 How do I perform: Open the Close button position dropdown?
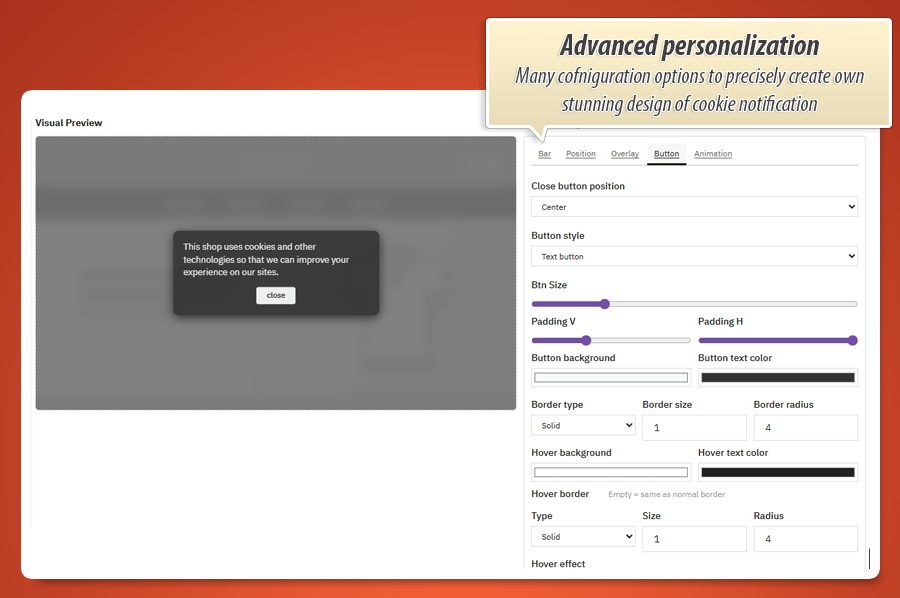(694, 207)
